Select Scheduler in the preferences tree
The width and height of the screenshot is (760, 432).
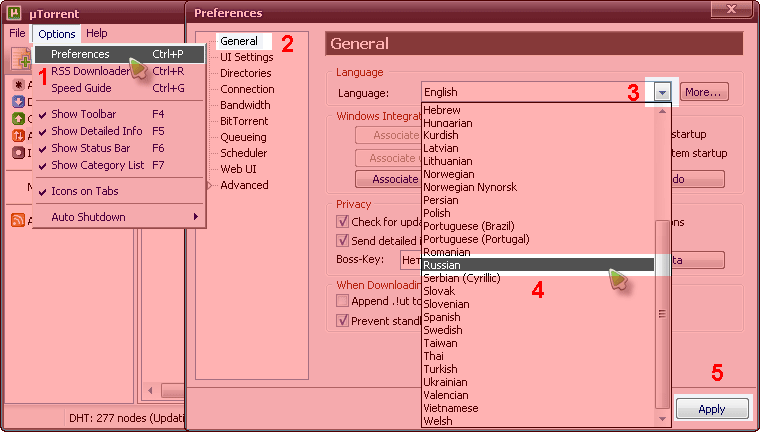[244, 153]
